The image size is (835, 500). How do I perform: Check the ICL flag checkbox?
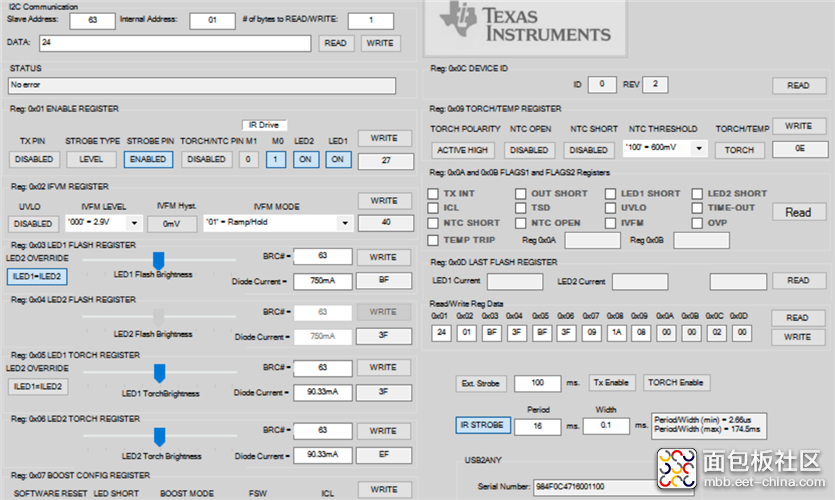pos(433,208)
